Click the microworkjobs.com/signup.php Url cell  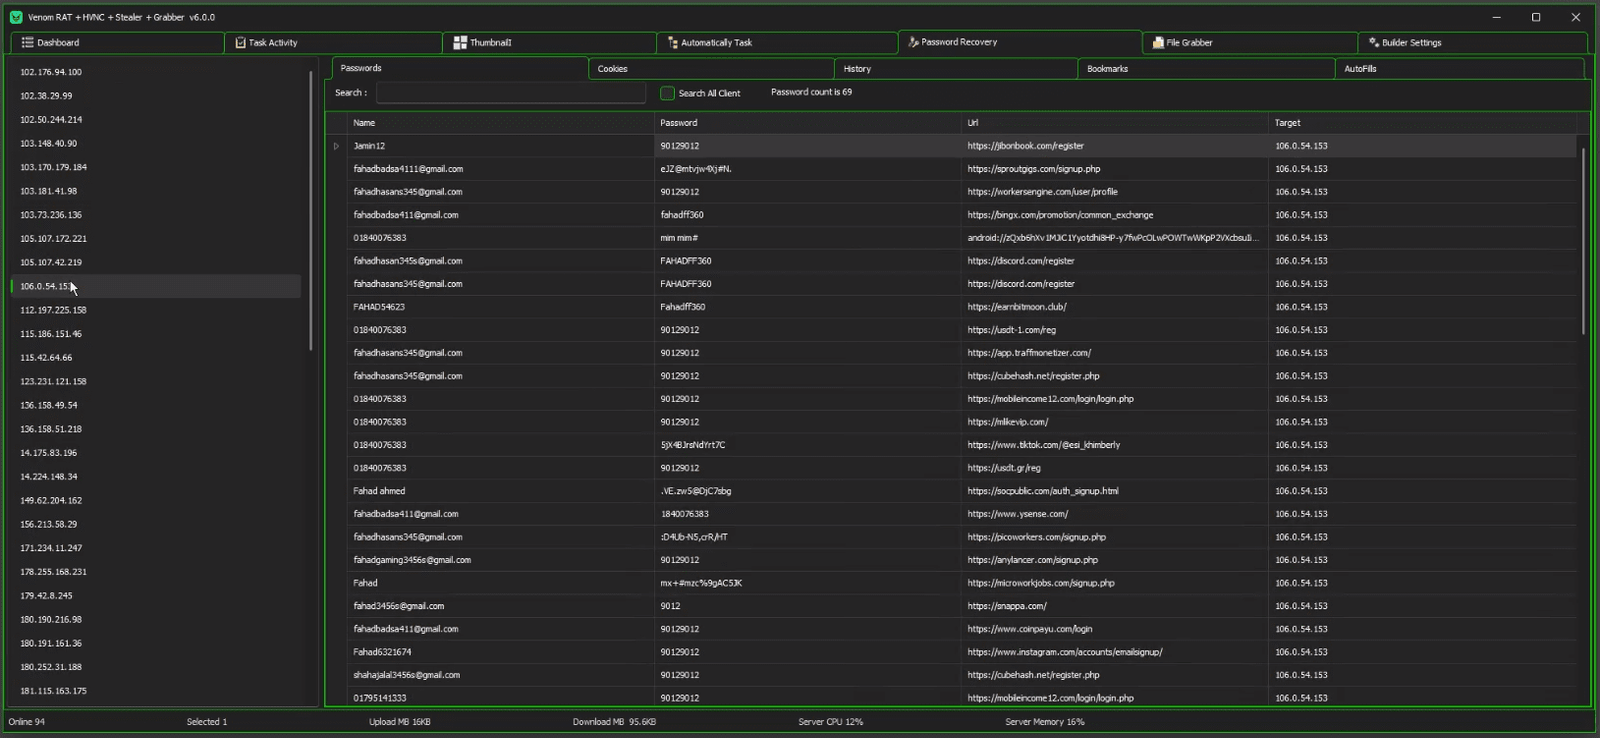[1115, 583]
